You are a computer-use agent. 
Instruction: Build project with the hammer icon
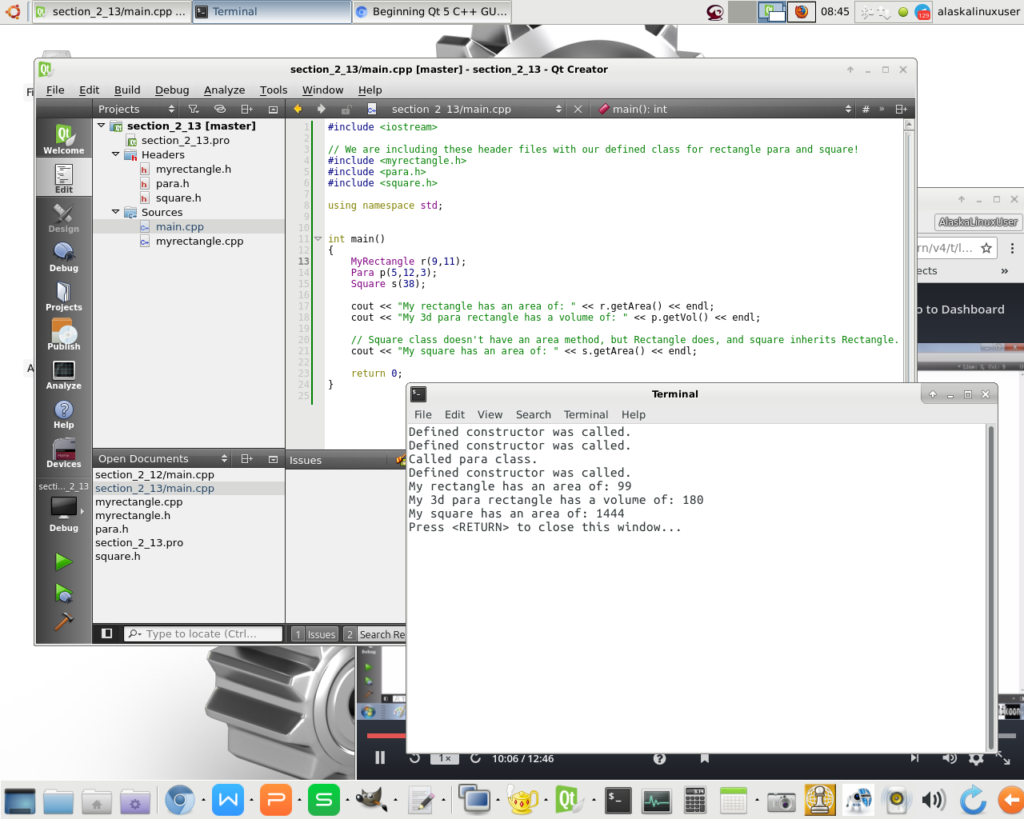click(63, 621)
